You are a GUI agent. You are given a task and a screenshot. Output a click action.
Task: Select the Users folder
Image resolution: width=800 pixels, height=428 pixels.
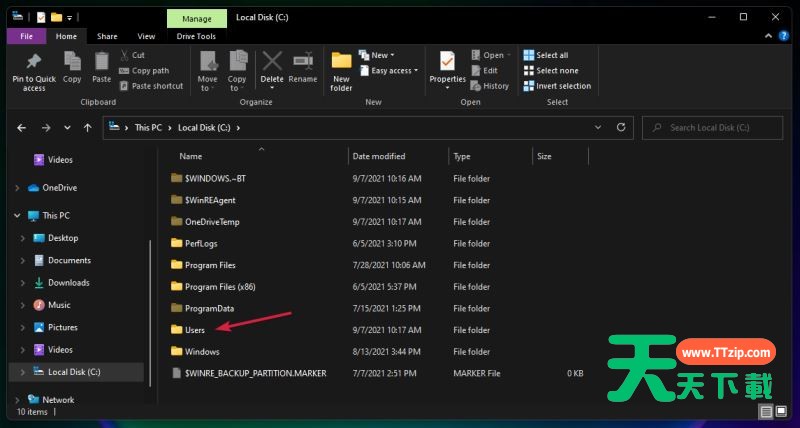click(x=194, y=330)
